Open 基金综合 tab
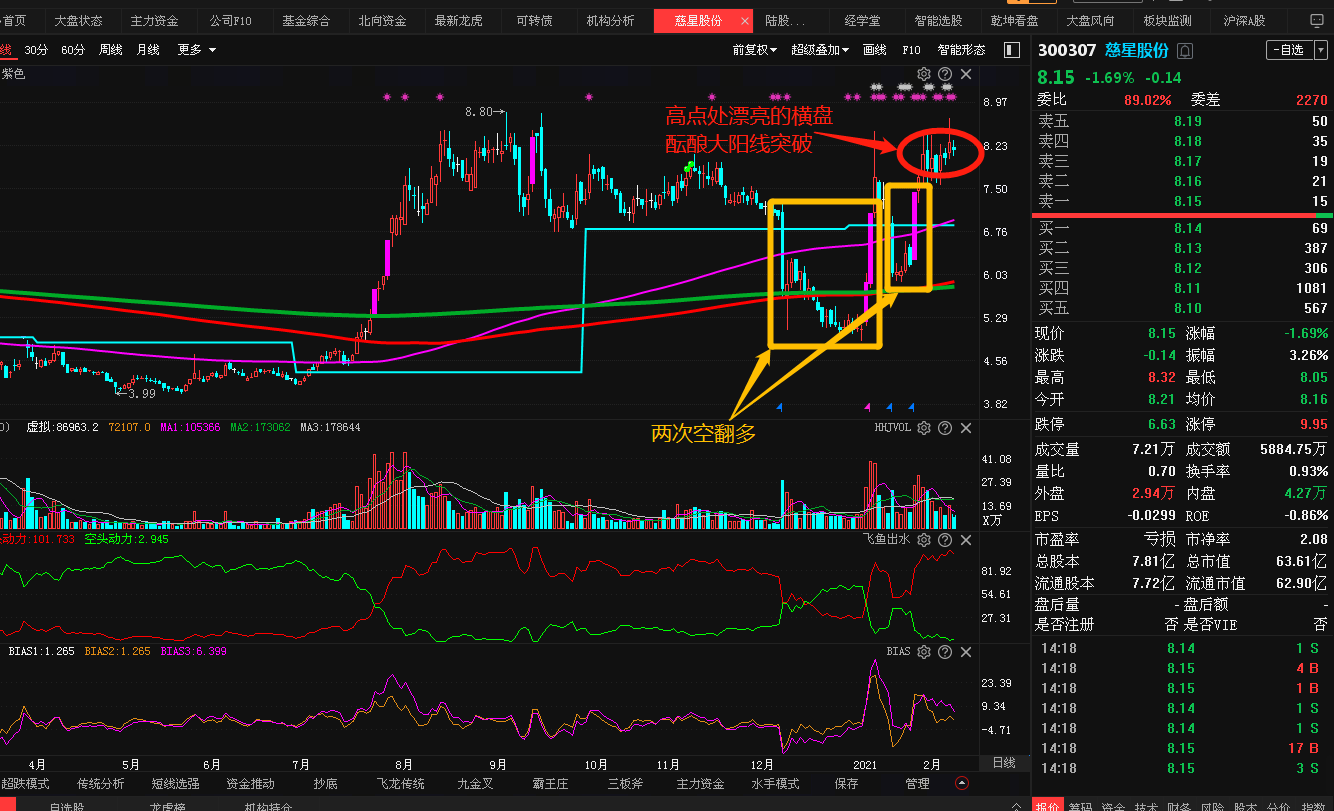Viewport: 1334px width, 811px height. pyautogui.click(x=306, y=21)
